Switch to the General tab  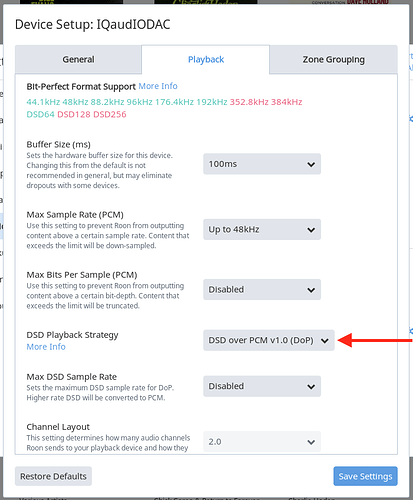78,59
